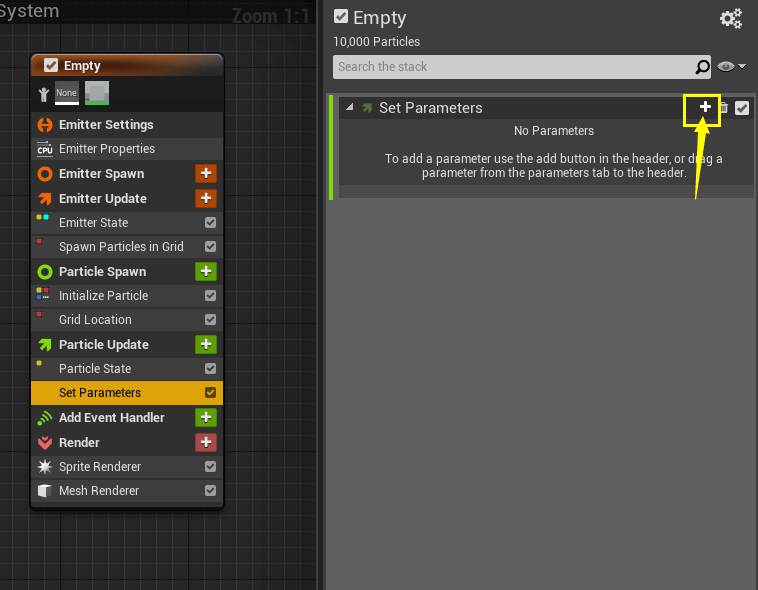Add a module to Particle Spawn
The image size is (758, 590).
click(x=205, y=271)
